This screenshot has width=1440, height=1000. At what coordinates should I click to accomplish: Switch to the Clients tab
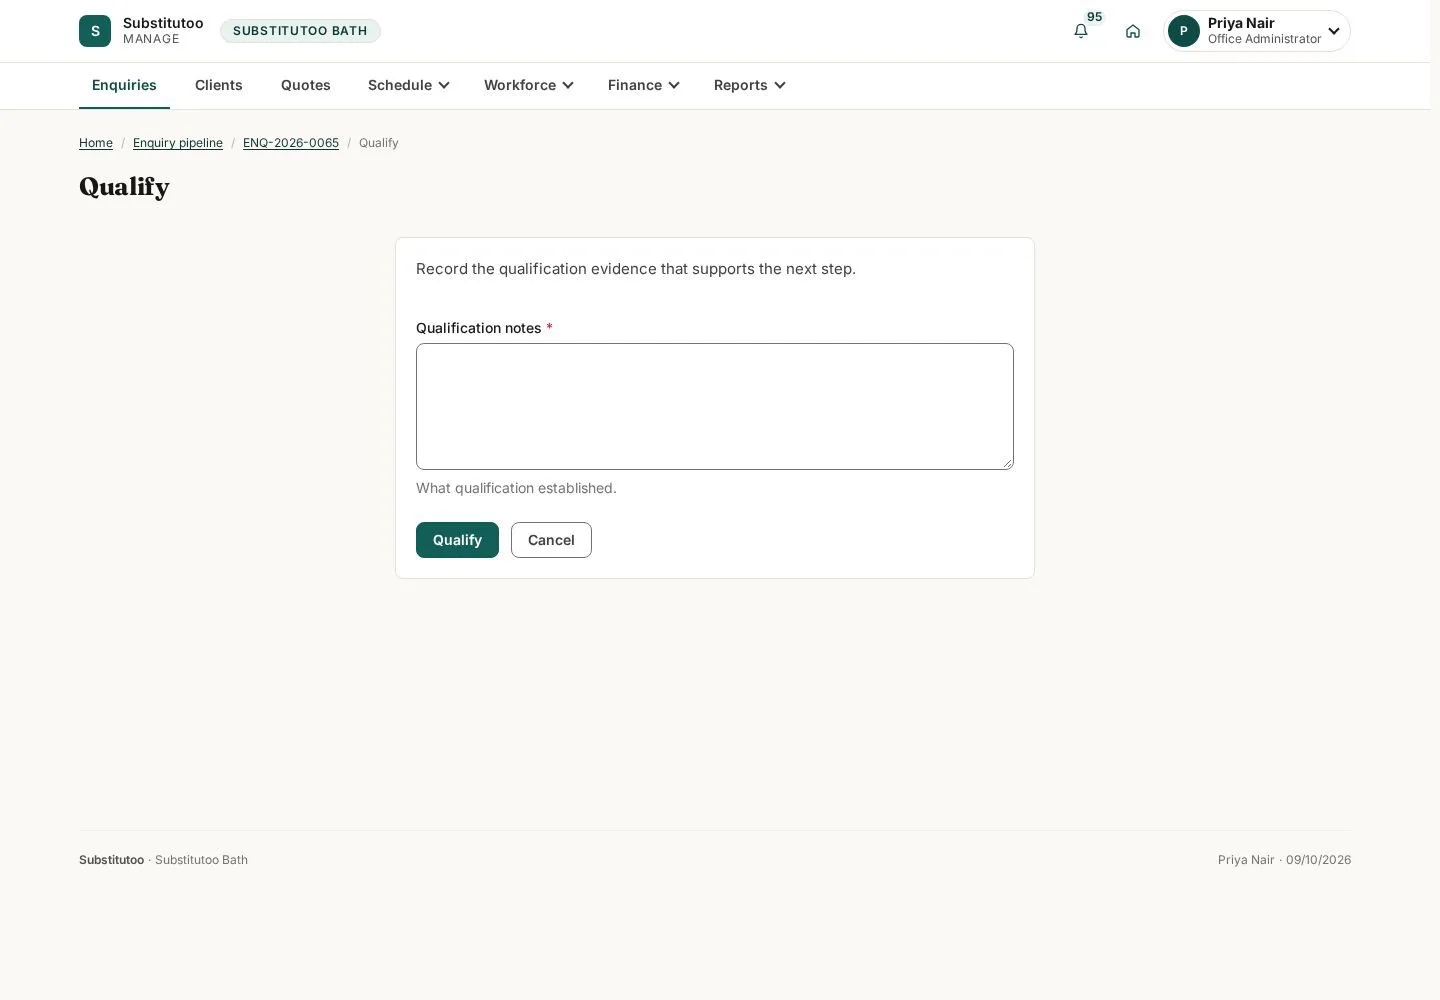(x=219, y=85)
